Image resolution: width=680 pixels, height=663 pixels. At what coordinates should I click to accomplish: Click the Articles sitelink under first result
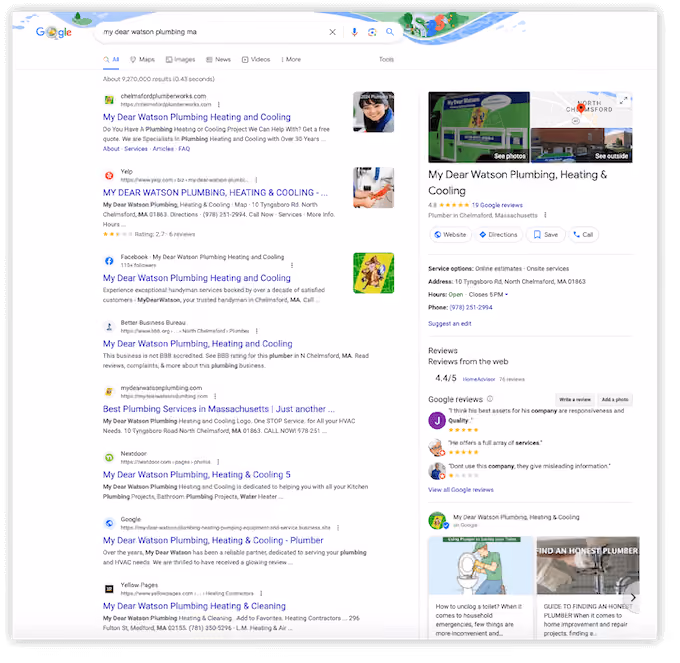click(163, 149)
